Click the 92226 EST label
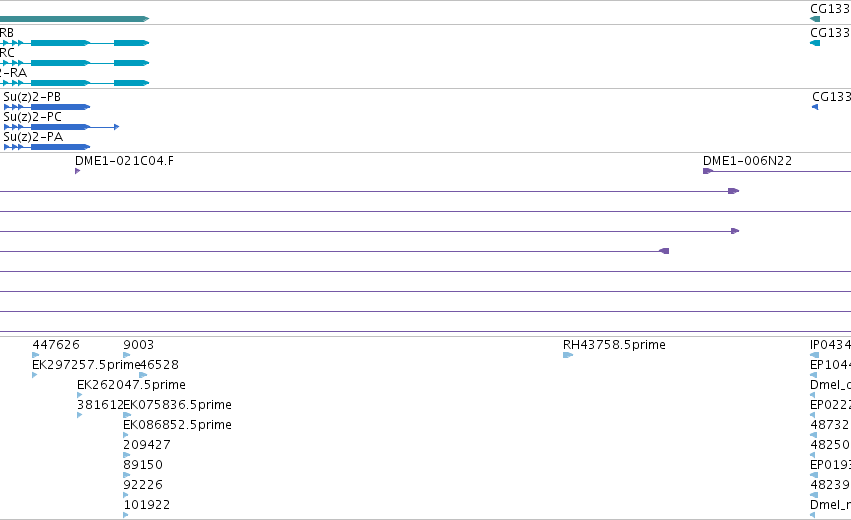The height and width of the screenshot is (520, 851). (x=143, y=485)
